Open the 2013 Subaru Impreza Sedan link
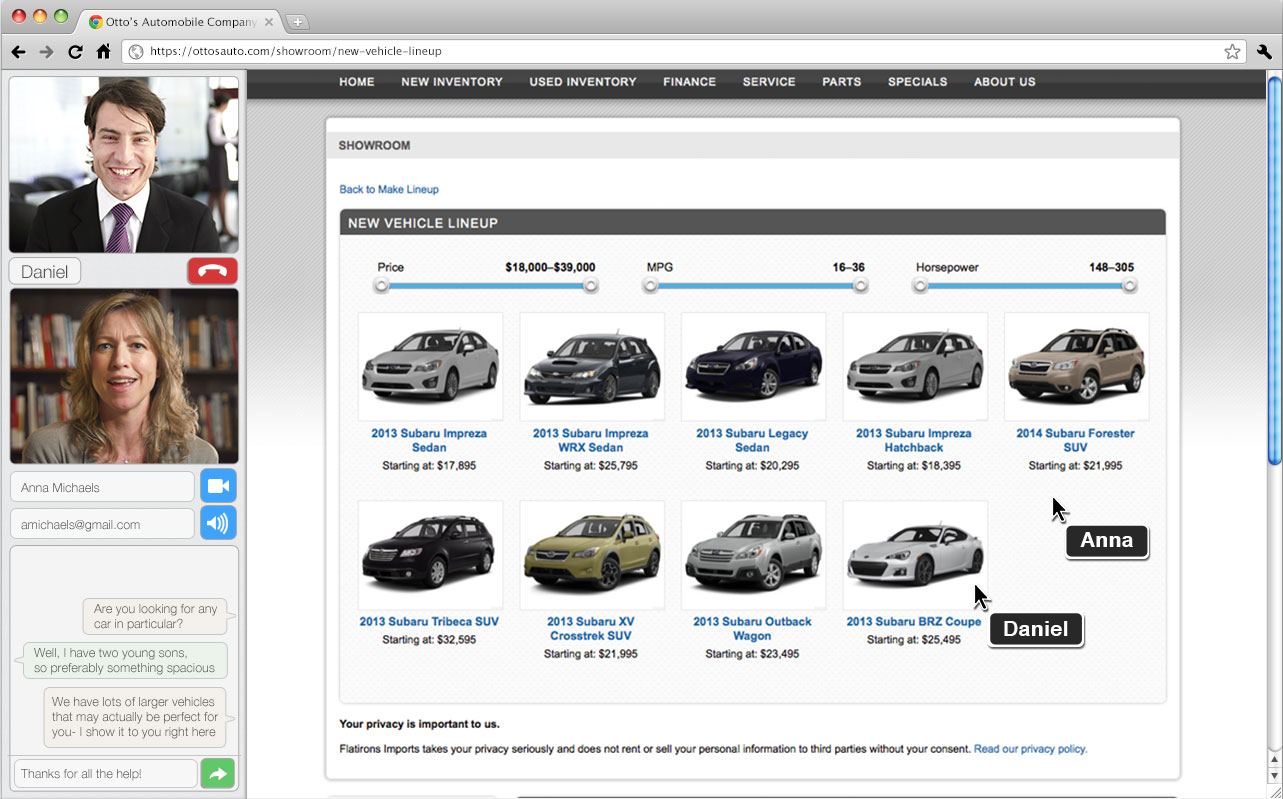 pyautogui.click(x=429, y=440)
